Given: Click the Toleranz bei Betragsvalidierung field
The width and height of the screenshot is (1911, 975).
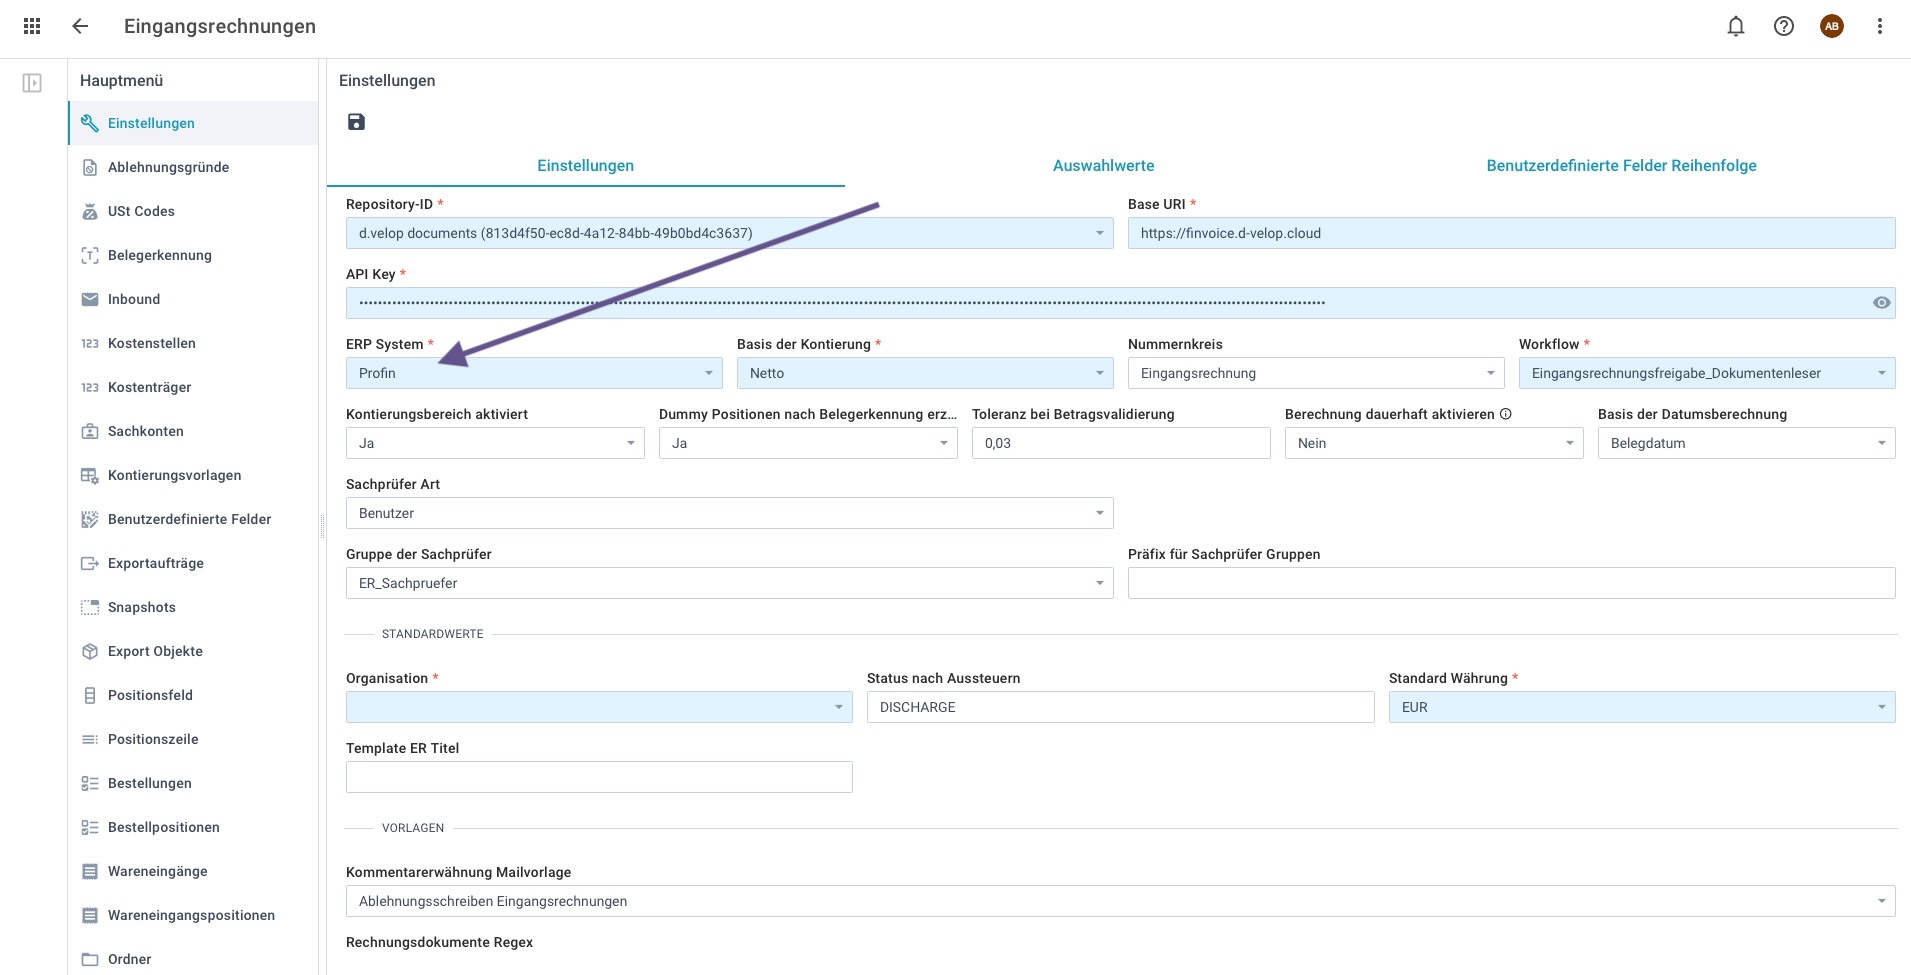Looking at the screenshot, I should pos(1120,443).
